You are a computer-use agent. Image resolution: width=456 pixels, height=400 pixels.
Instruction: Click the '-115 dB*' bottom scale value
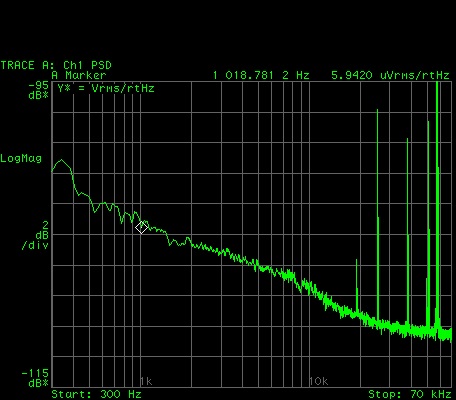[35, 378]
